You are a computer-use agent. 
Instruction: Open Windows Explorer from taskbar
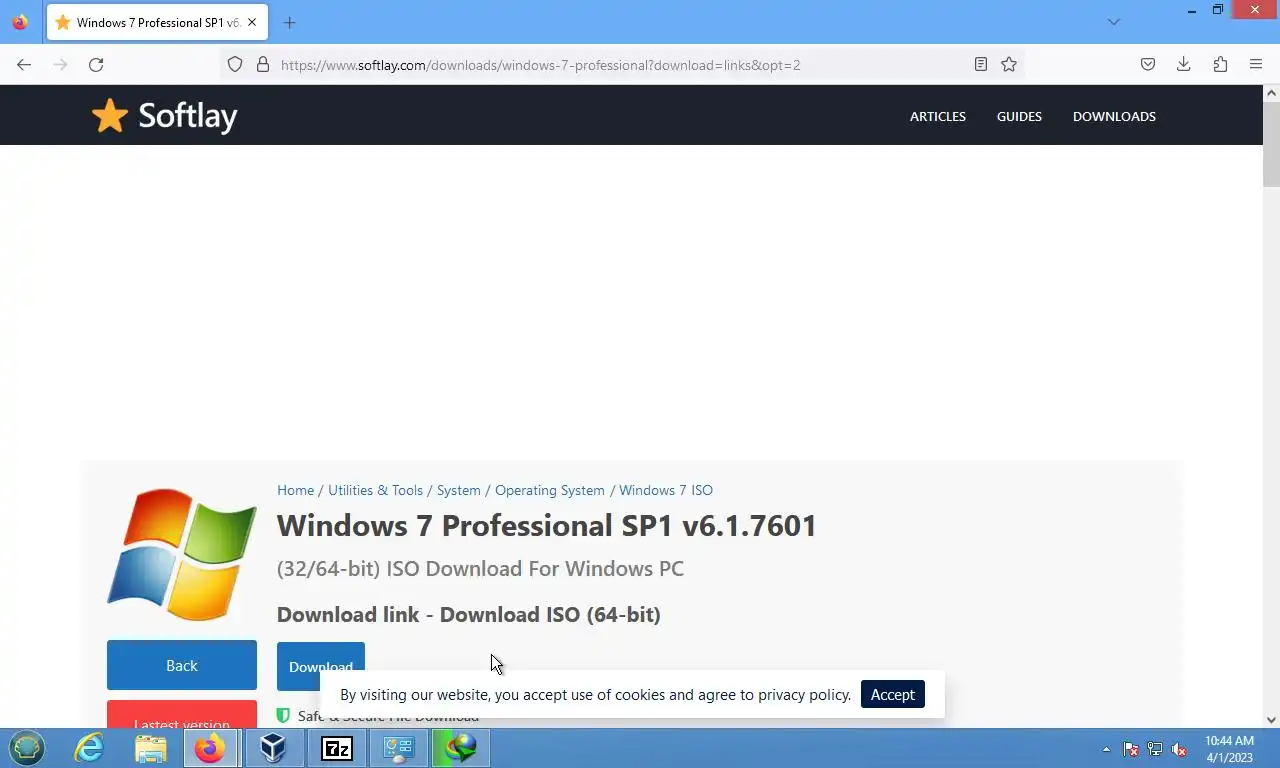[x=151, y=748]
